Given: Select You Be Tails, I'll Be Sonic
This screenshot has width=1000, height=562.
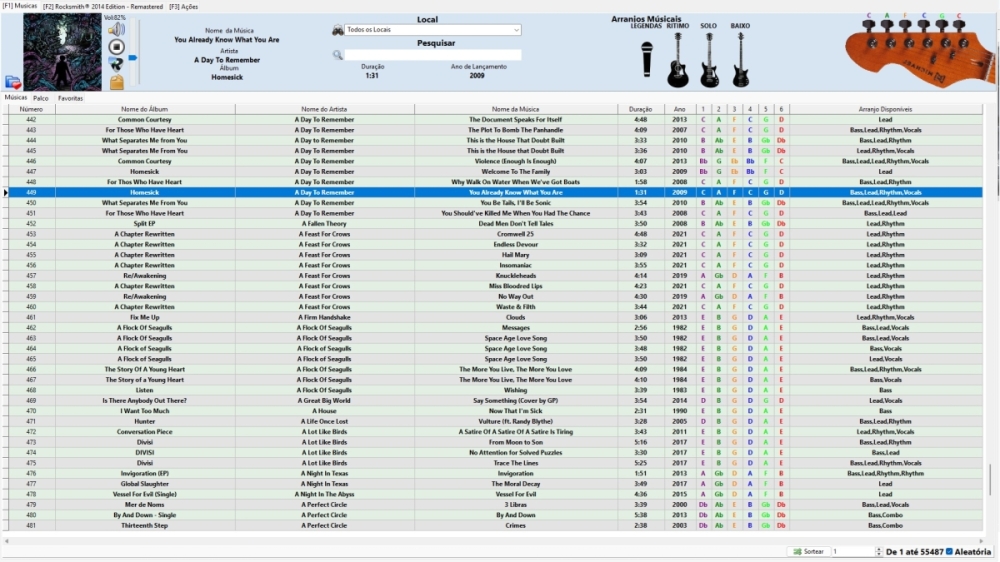Looking at the screenshot, I should 495,203.
